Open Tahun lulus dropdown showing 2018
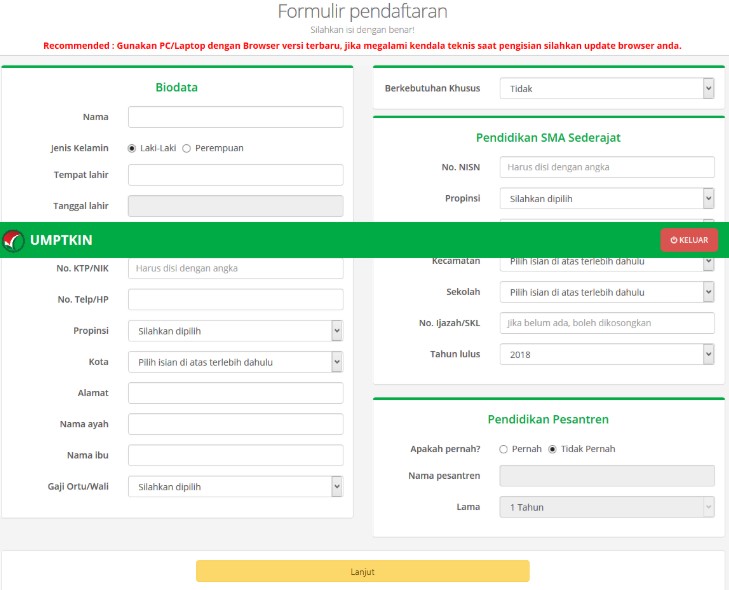 pyautogui.click(x=607, y=354)
